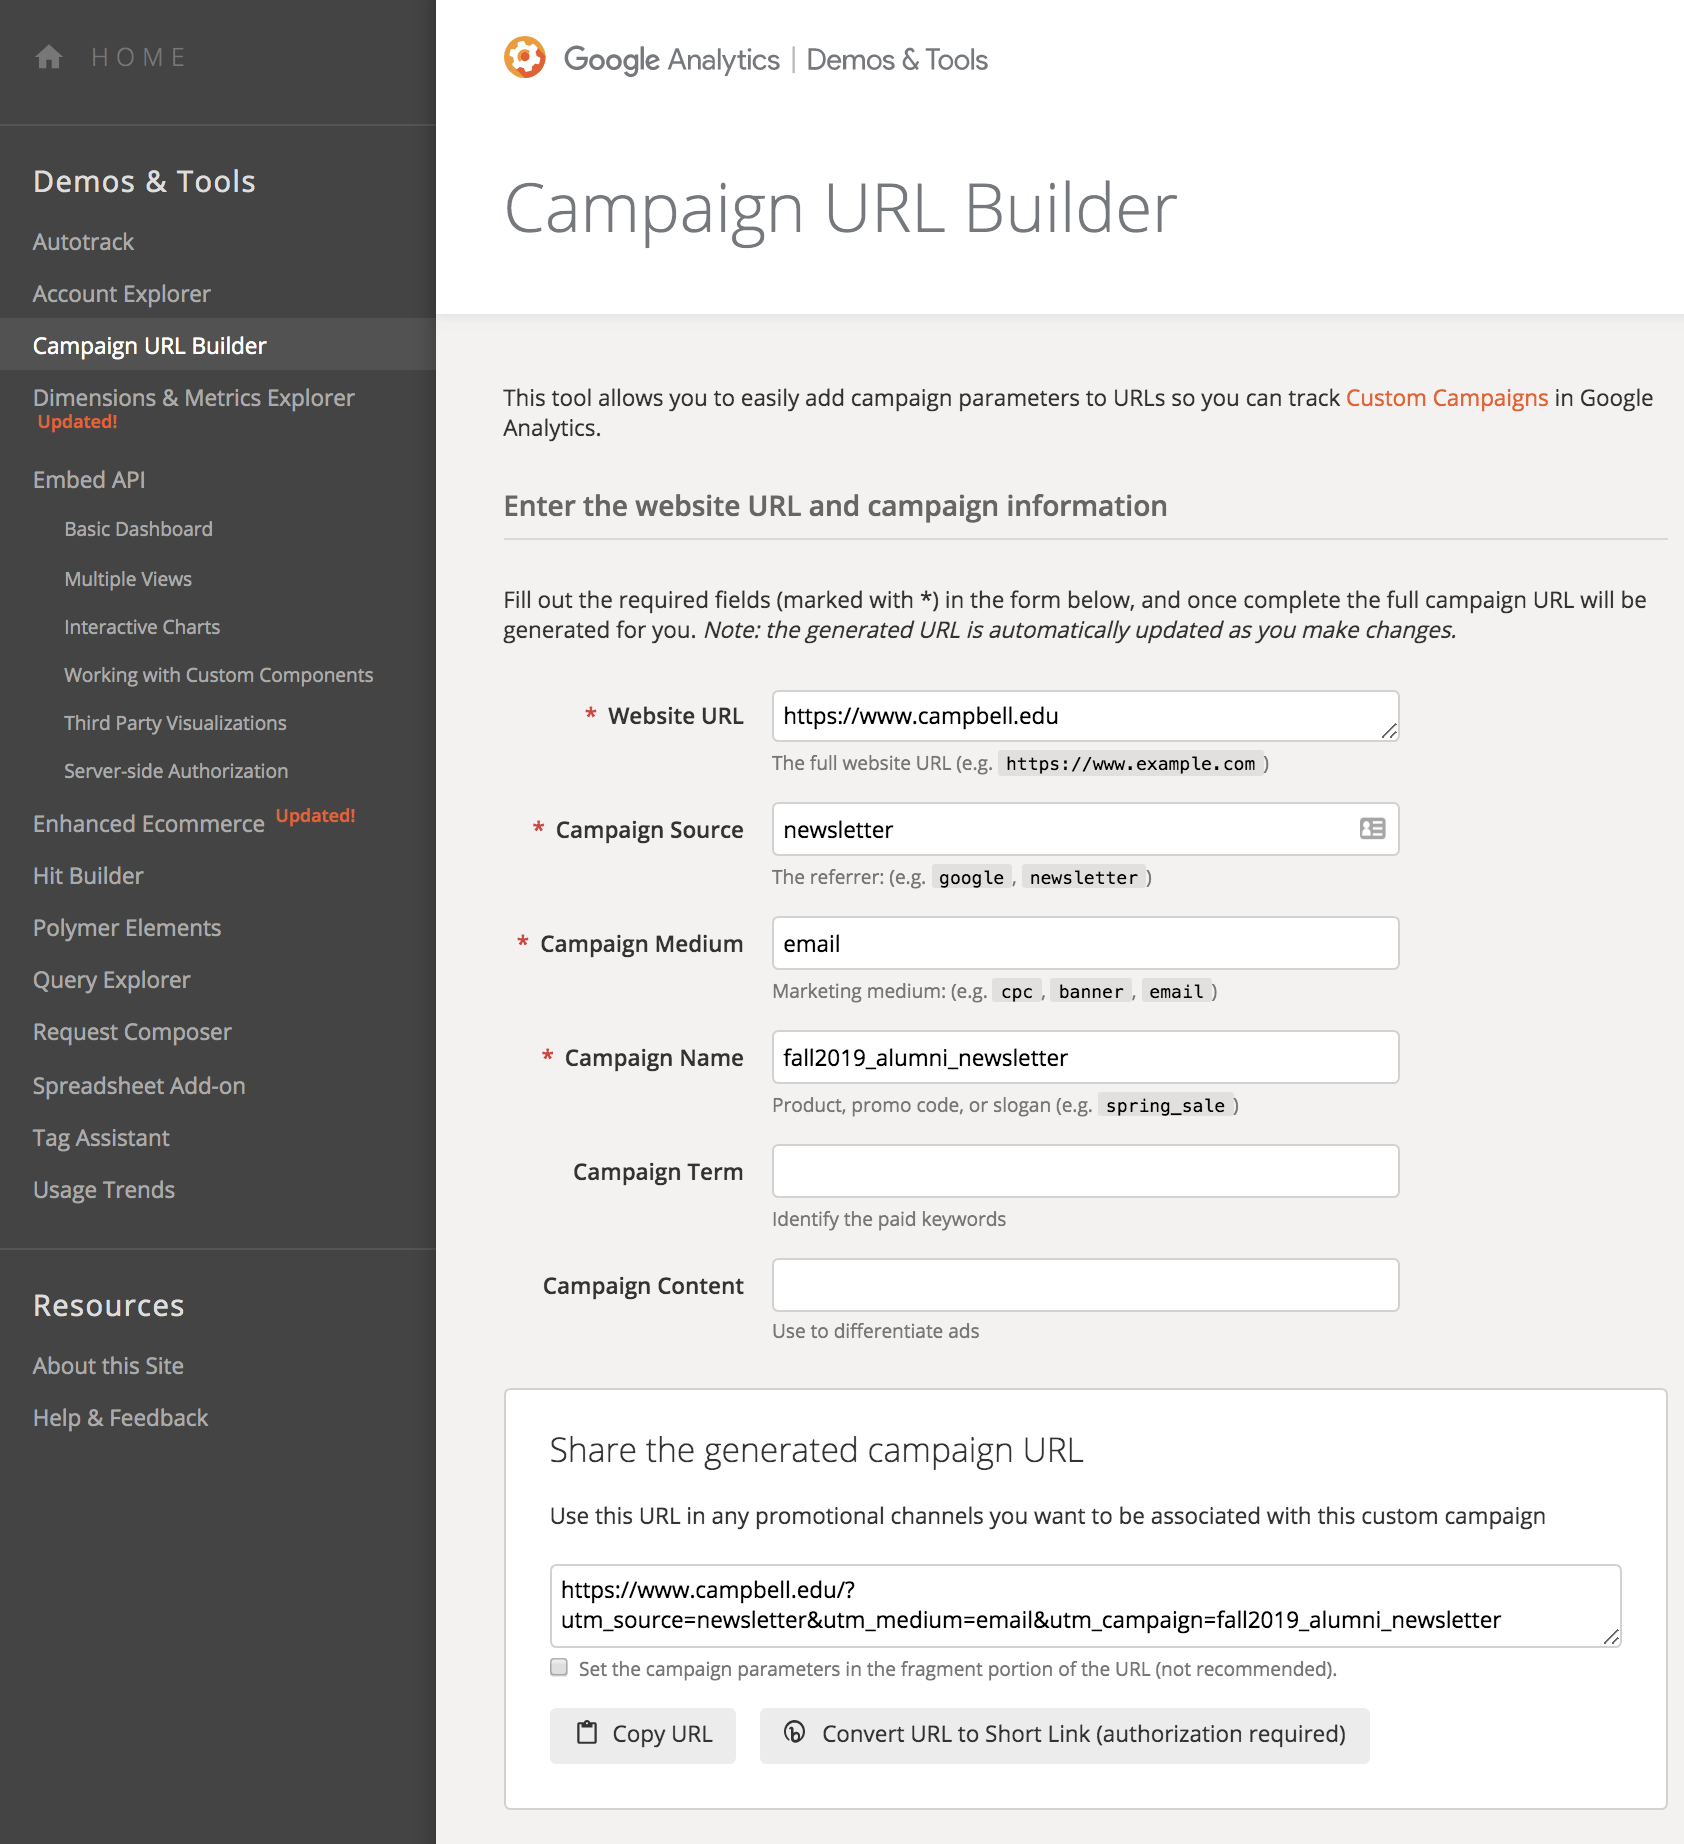The height and width of the screenshot is (1844, 1684).
Task: Open the Embed API sidebar section
Action: coord(89,480)
